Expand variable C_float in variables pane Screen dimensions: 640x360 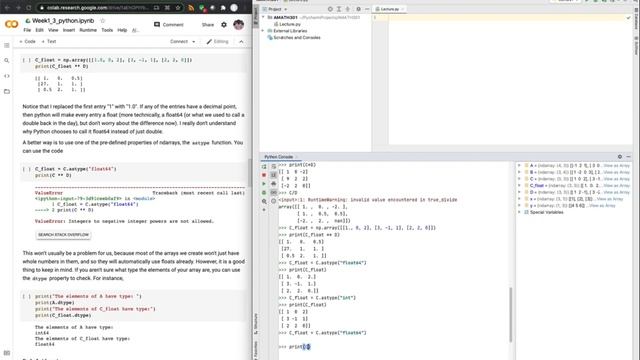click(x=520, y=186)
